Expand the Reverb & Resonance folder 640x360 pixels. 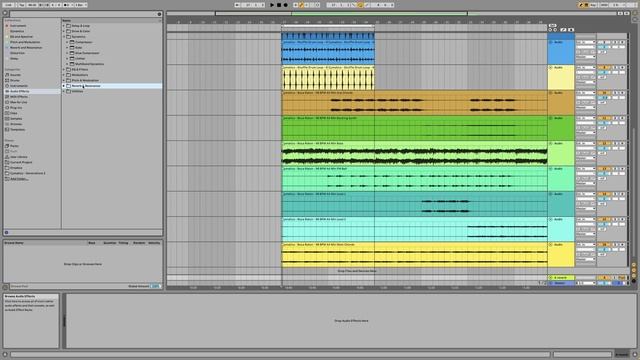pos(64,86)
